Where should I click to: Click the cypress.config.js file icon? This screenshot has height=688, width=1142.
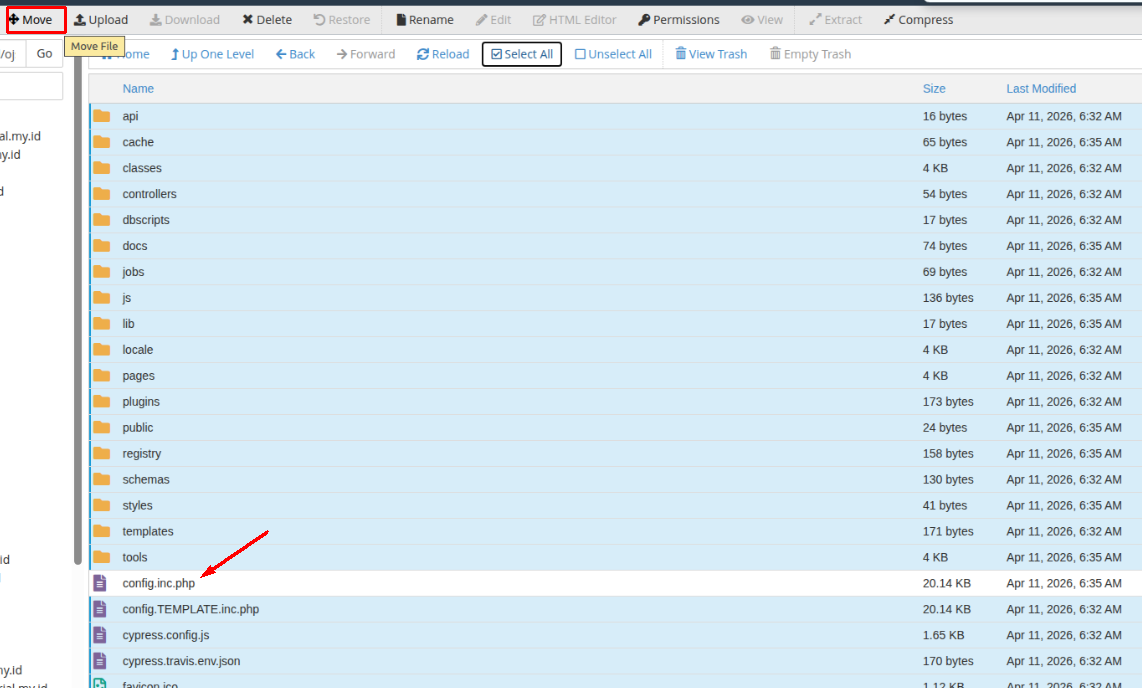coord(101,635)
